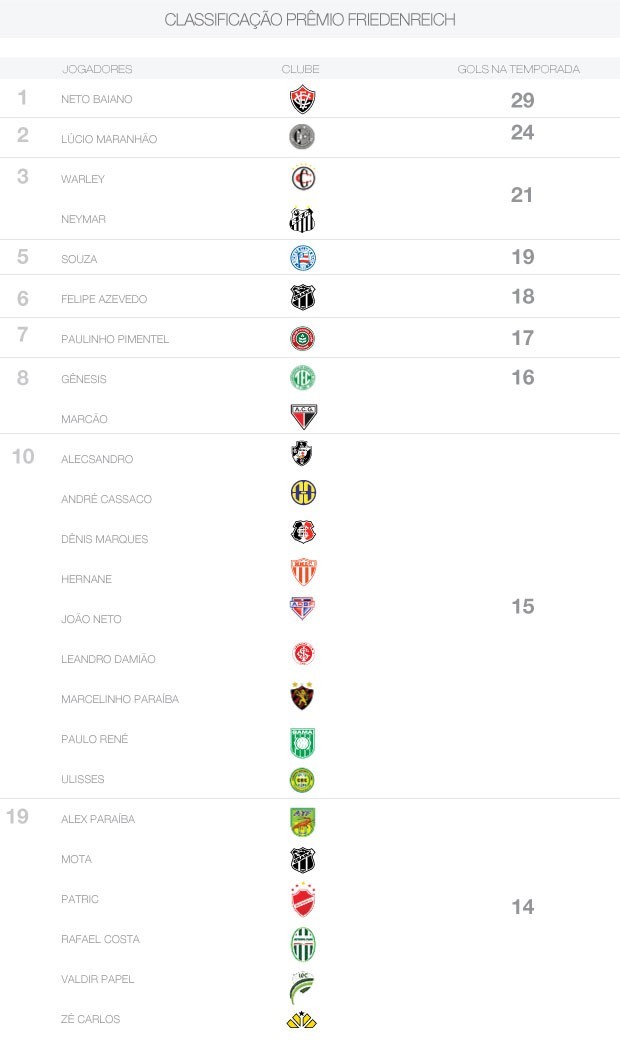Click the player name André Cassaco
The height and width of the screenshot is (1041, 620).
click(x=106, y=499)
